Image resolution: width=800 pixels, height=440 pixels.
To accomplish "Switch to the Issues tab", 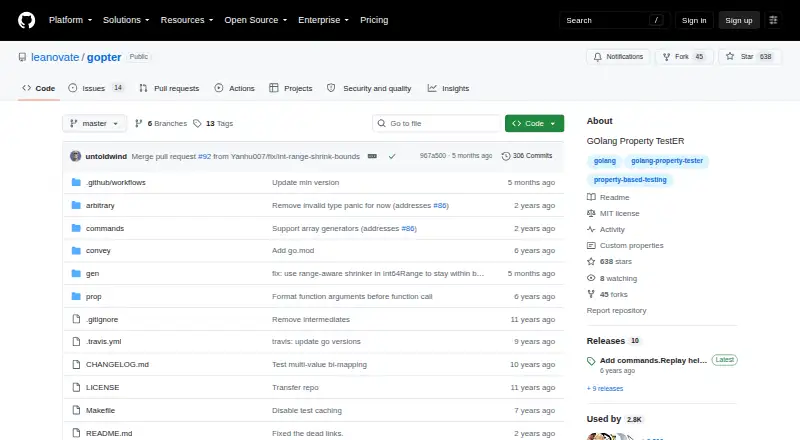I will [x=96, y=88].
